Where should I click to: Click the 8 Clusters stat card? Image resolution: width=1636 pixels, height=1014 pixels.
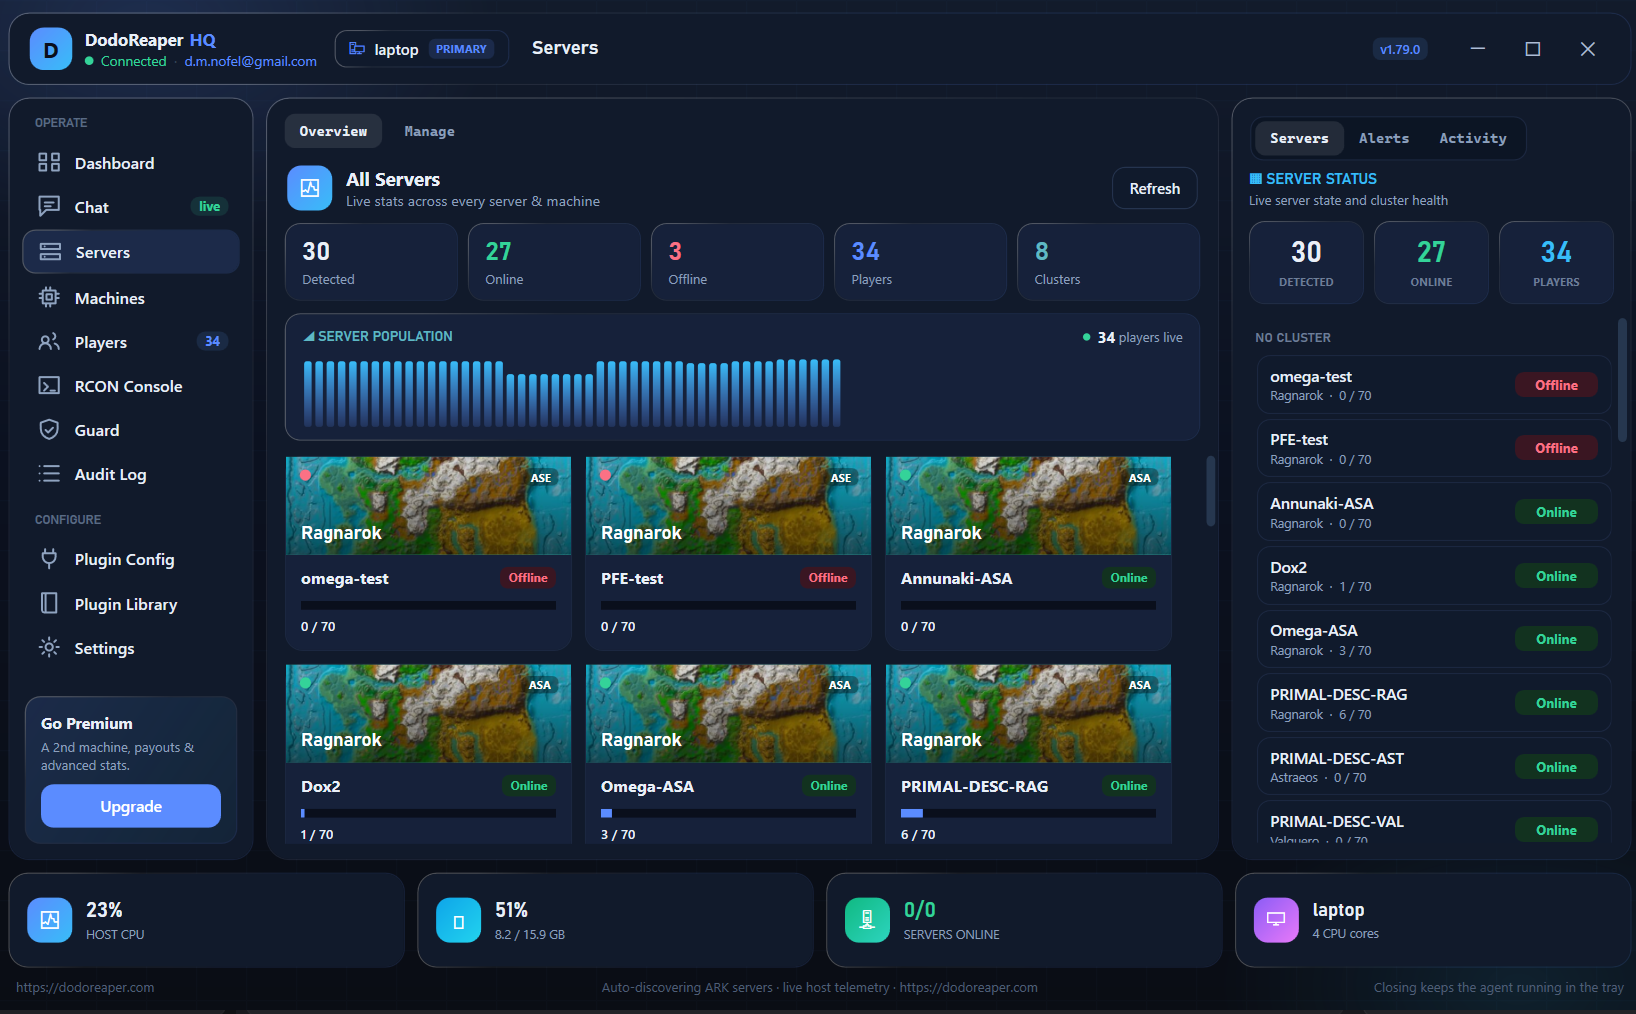[1108, 262]
